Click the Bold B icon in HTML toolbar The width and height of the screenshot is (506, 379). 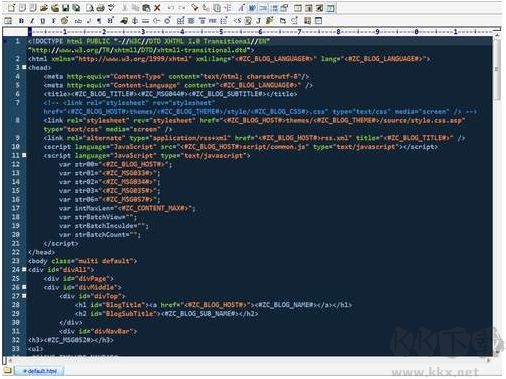click(21, 21)
